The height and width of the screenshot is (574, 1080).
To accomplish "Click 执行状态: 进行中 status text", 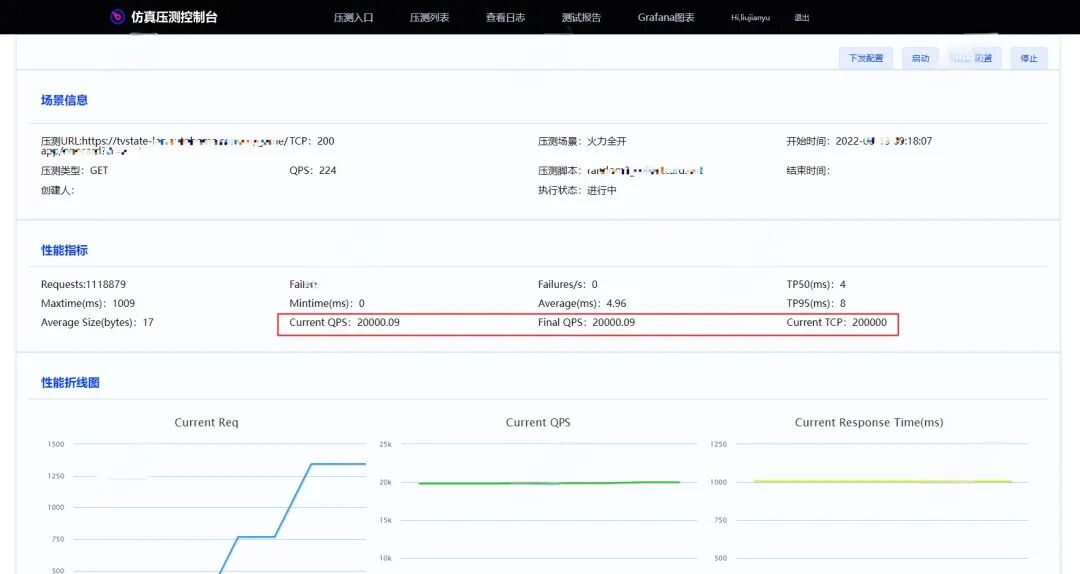I will 577,190.
